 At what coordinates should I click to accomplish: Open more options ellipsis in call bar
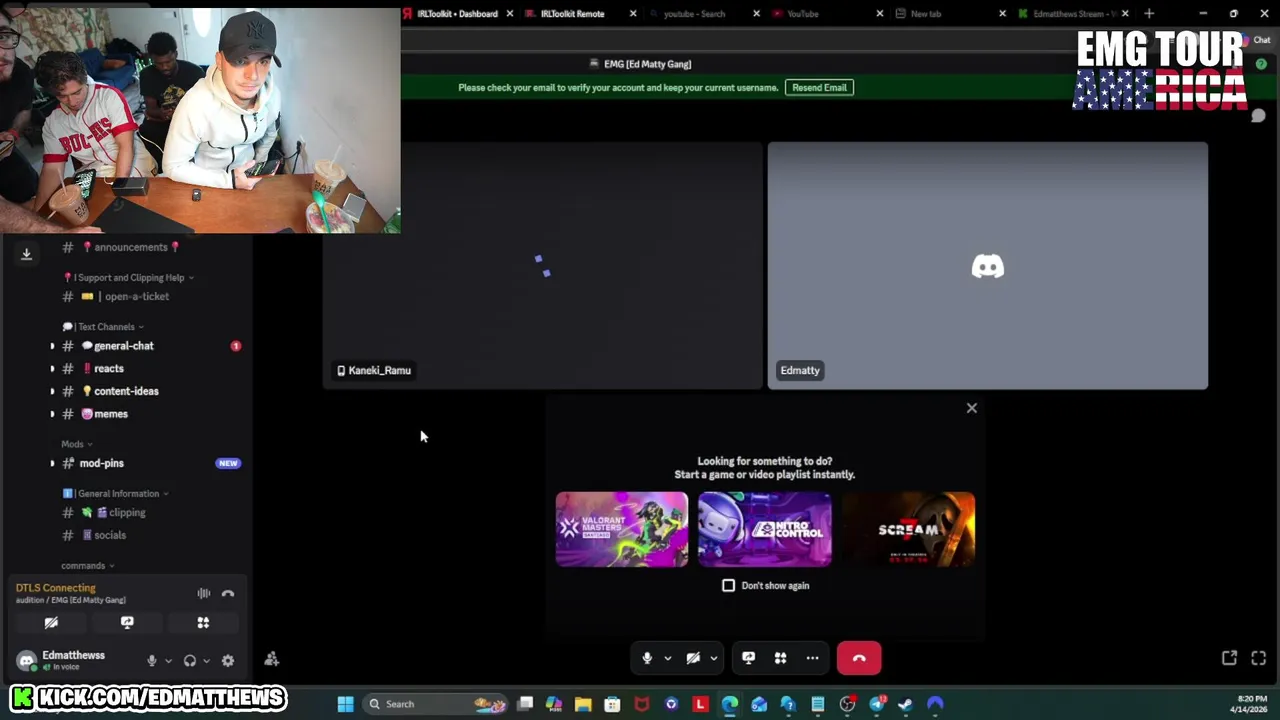pos(812,658)
